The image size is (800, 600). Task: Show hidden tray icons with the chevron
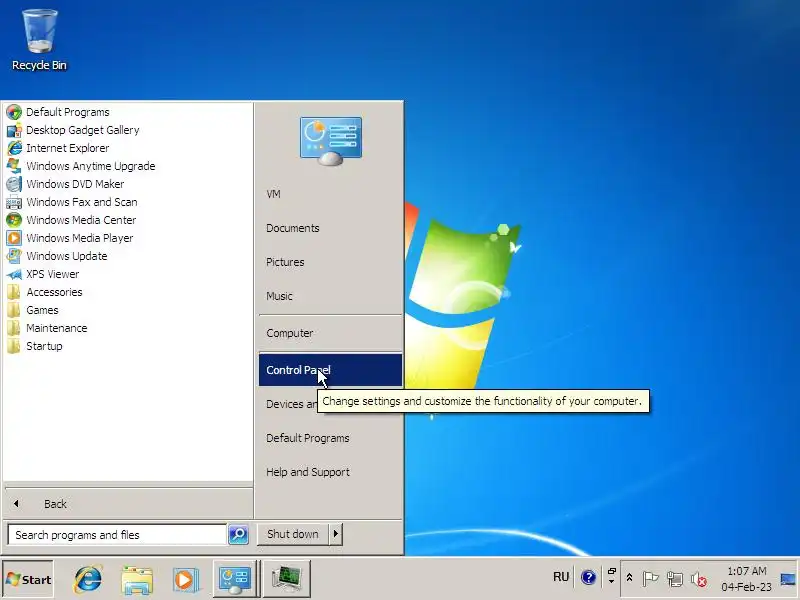629,578
